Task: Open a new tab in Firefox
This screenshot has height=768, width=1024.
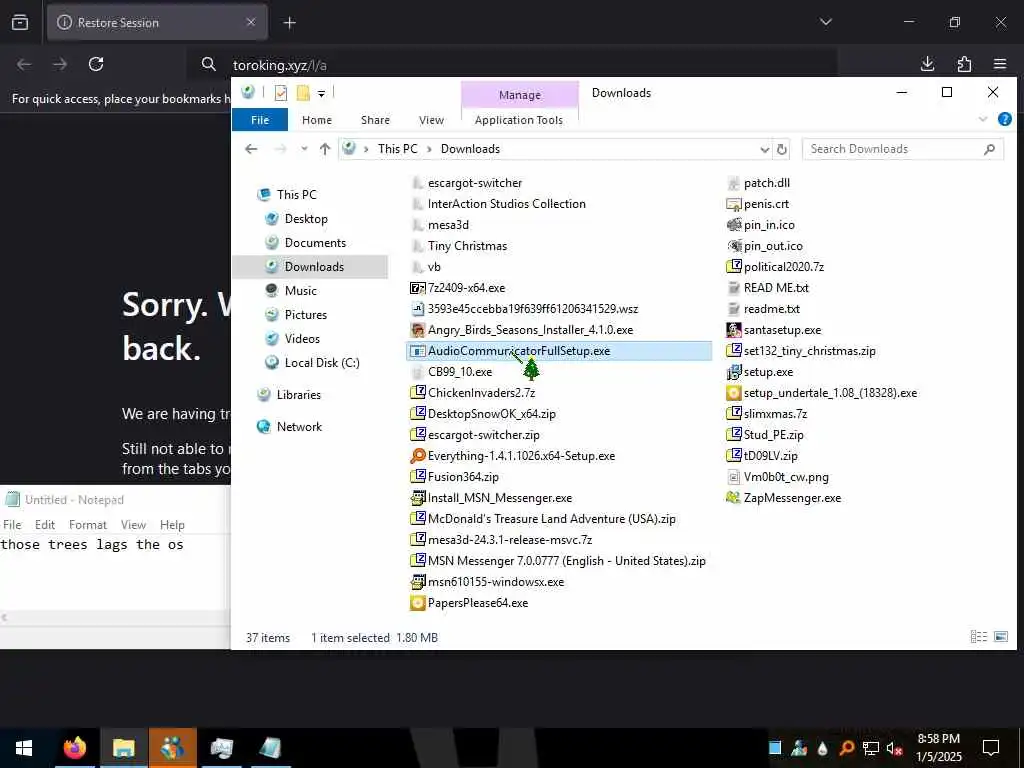Action: (x=289, y=23)
